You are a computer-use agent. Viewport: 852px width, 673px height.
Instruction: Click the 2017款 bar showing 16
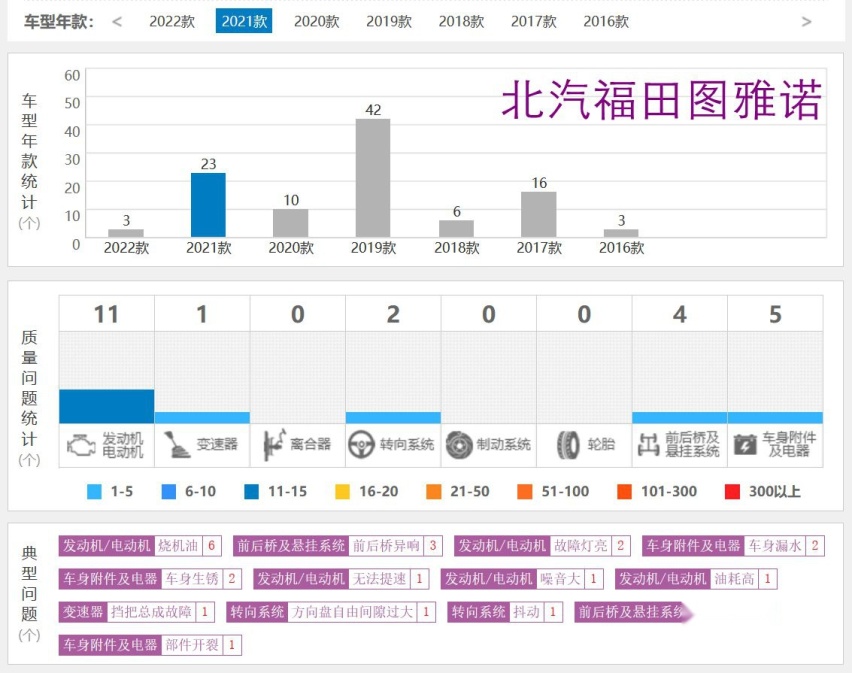[538, 215]
